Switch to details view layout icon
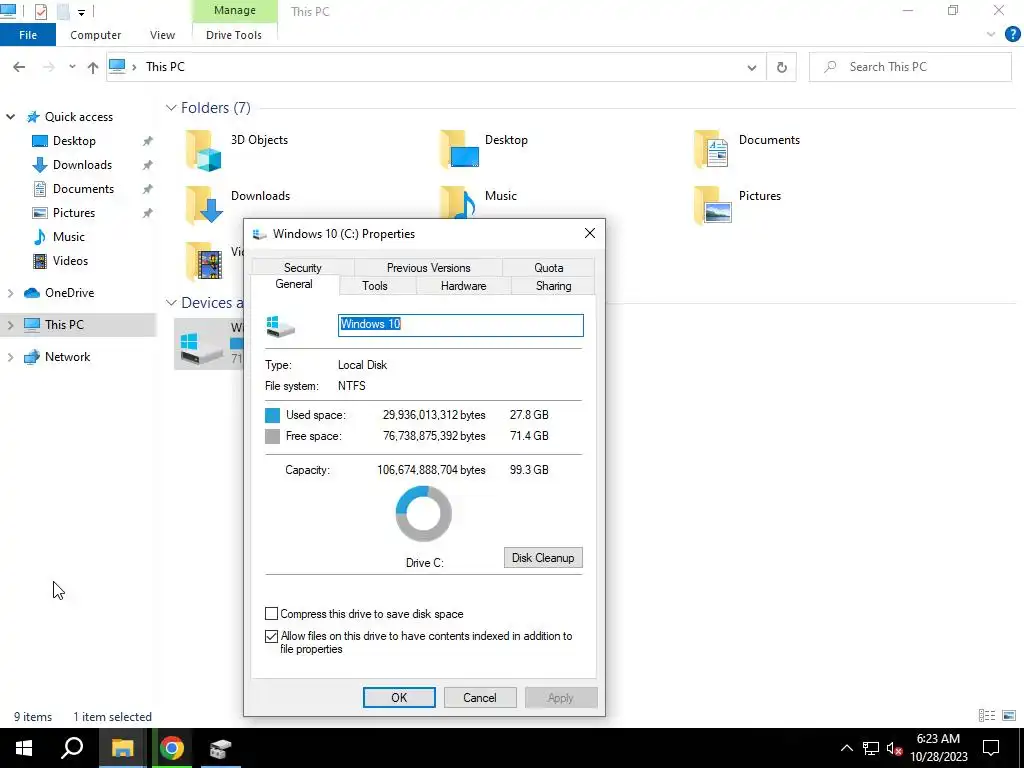 [x=987, y=716]
